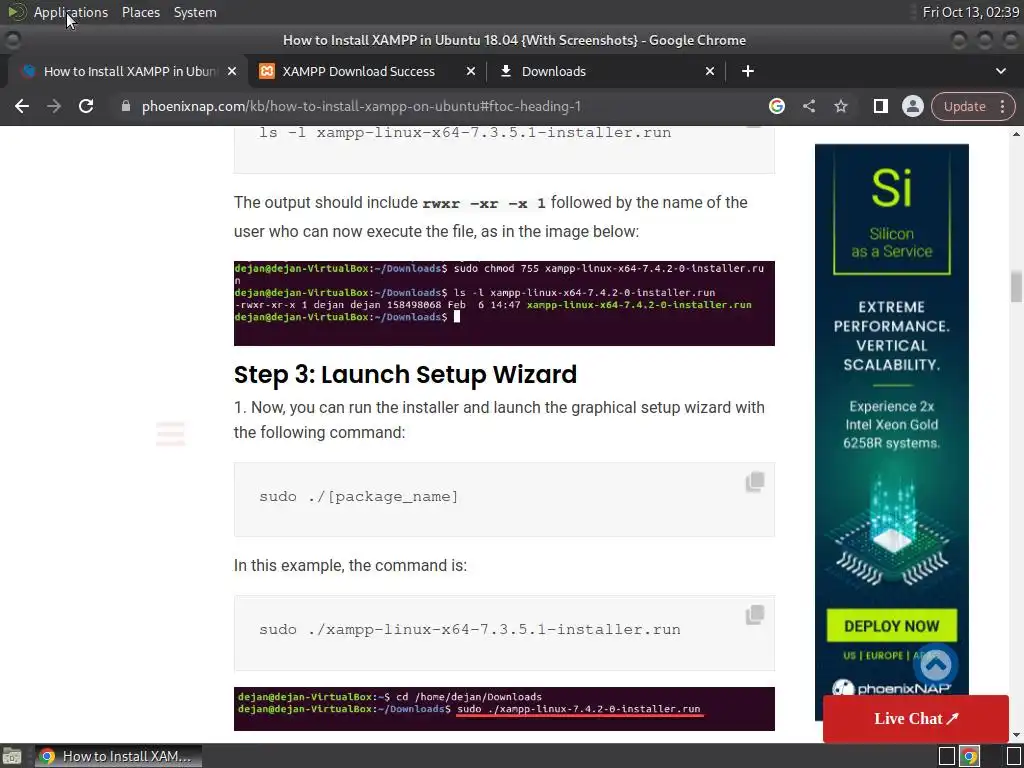
Task: Switch to the XAMPP Download Success tab
Action: (367, 71)
